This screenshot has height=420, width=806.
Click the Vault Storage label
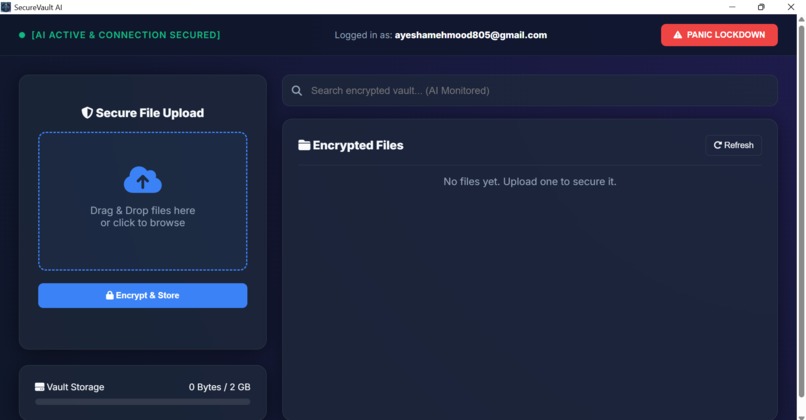[x=75, y=387]
